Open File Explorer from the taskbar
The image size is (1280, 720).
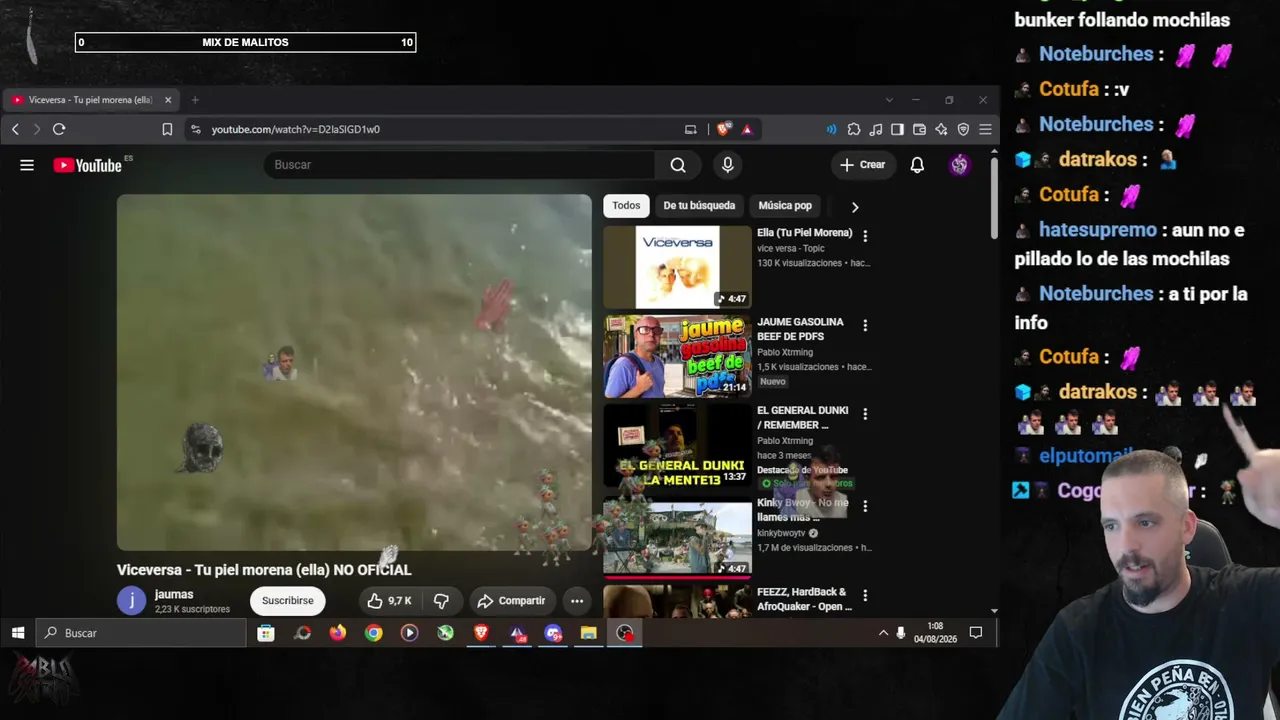click(589, 633)
